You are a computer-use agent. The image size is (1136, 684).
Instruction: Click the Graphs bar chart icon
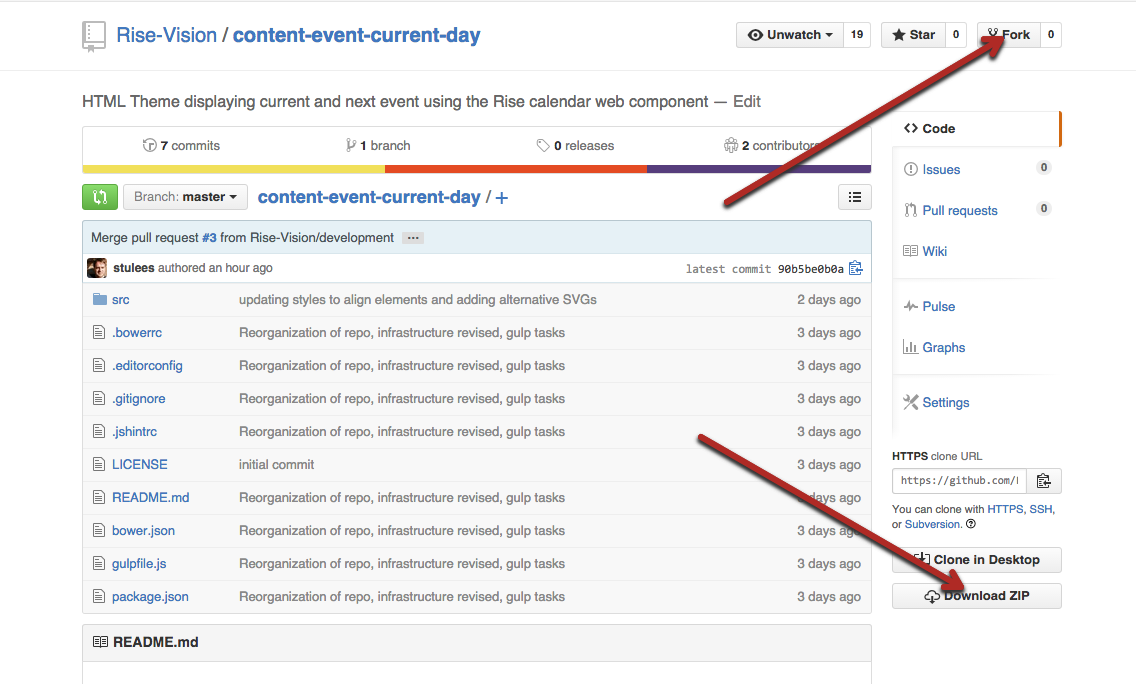[911, 347]
